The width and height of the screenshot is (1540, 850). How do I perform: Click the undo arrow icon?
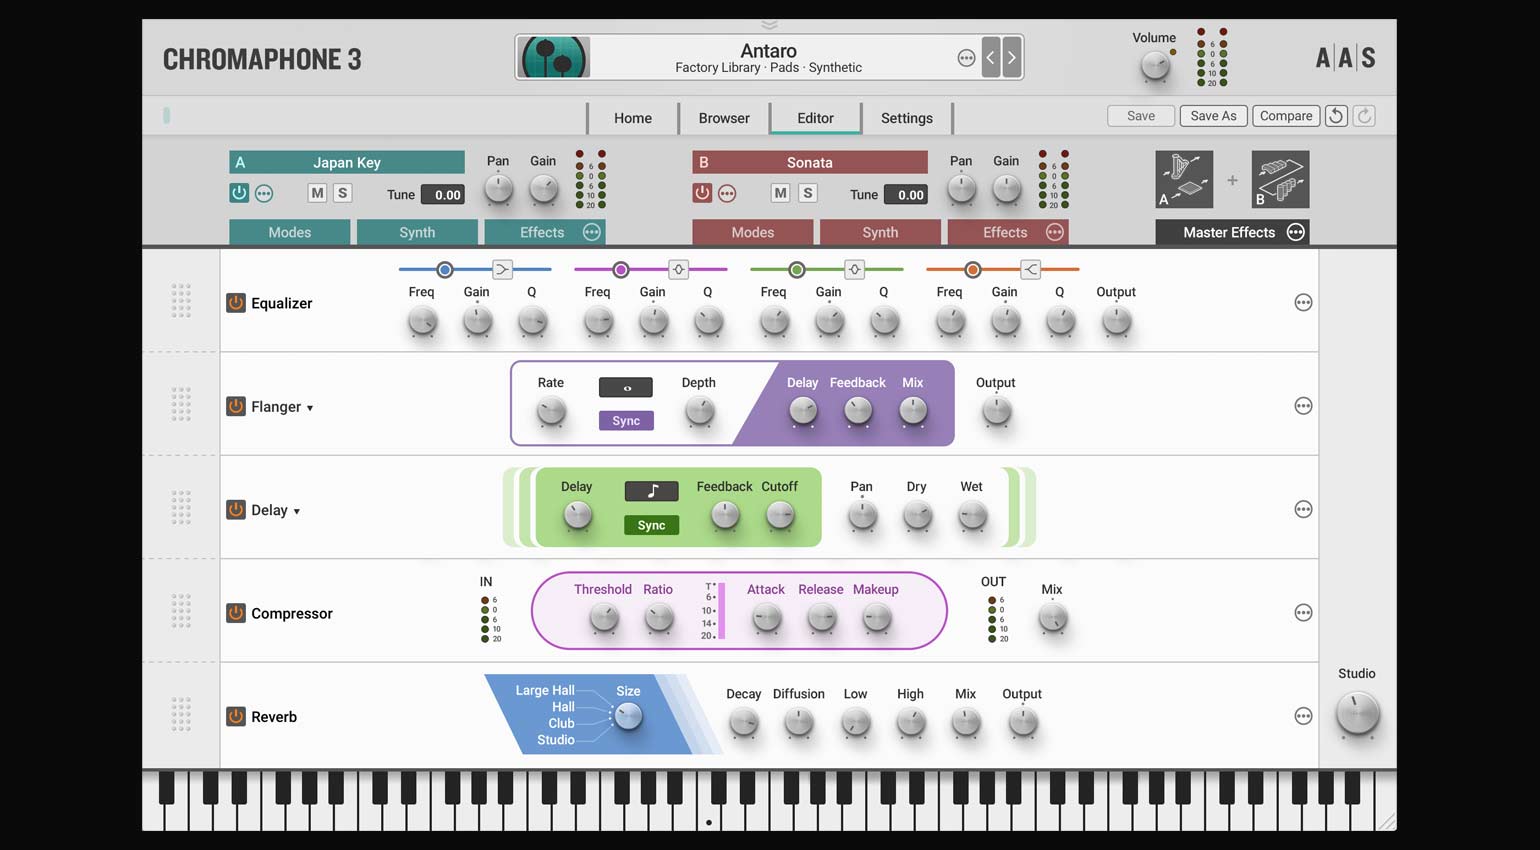point(1336,116)
